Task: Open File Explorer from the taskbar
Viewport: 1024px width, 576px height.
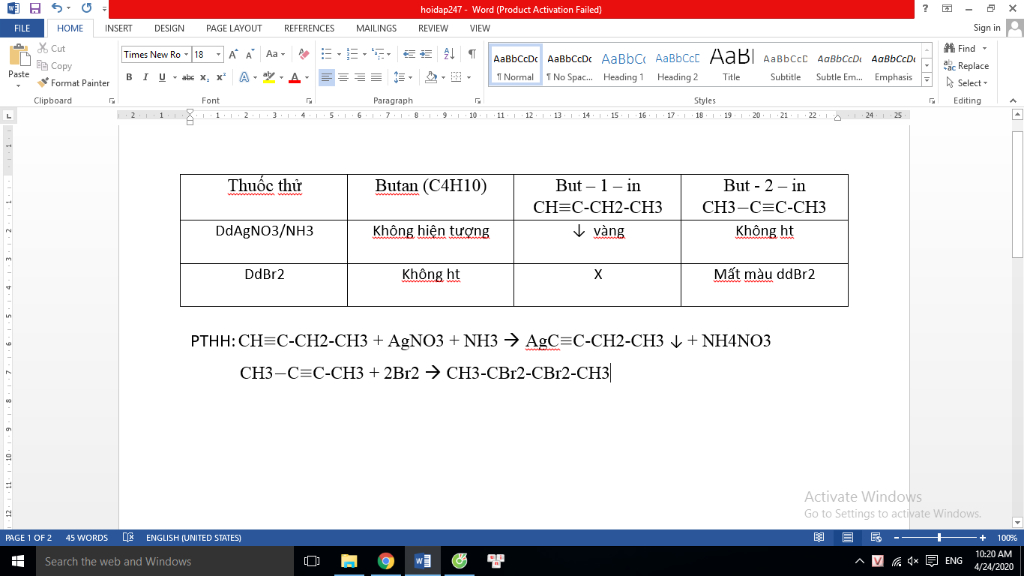Action: click(349, 561)
